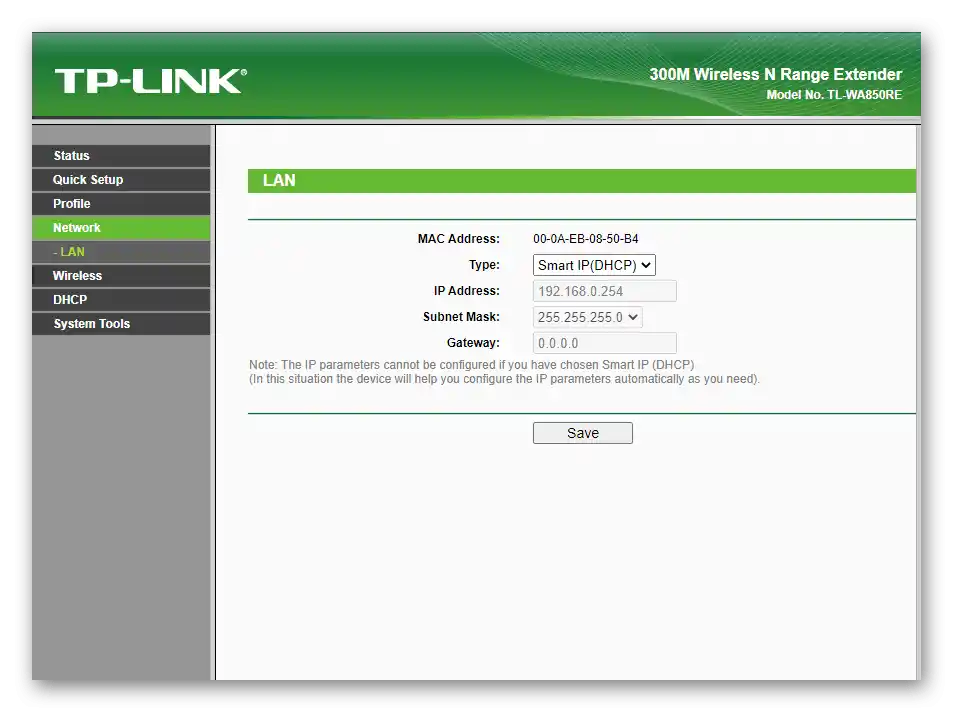This screenshot has height=712, width=953.
Task: Open the LAN submenu item
Action: pyautogui.click(x=121, y=252)
